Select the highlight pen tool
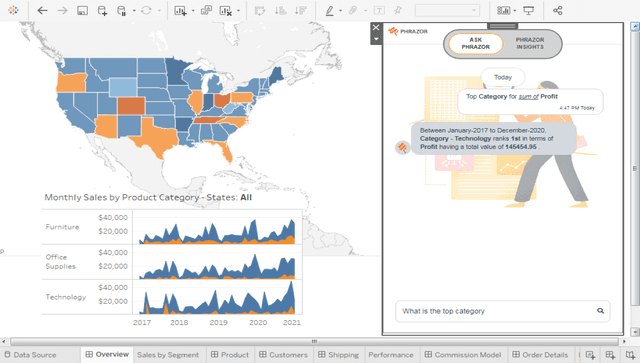This screenshot has width=640, height=363. tap(329, 11)
